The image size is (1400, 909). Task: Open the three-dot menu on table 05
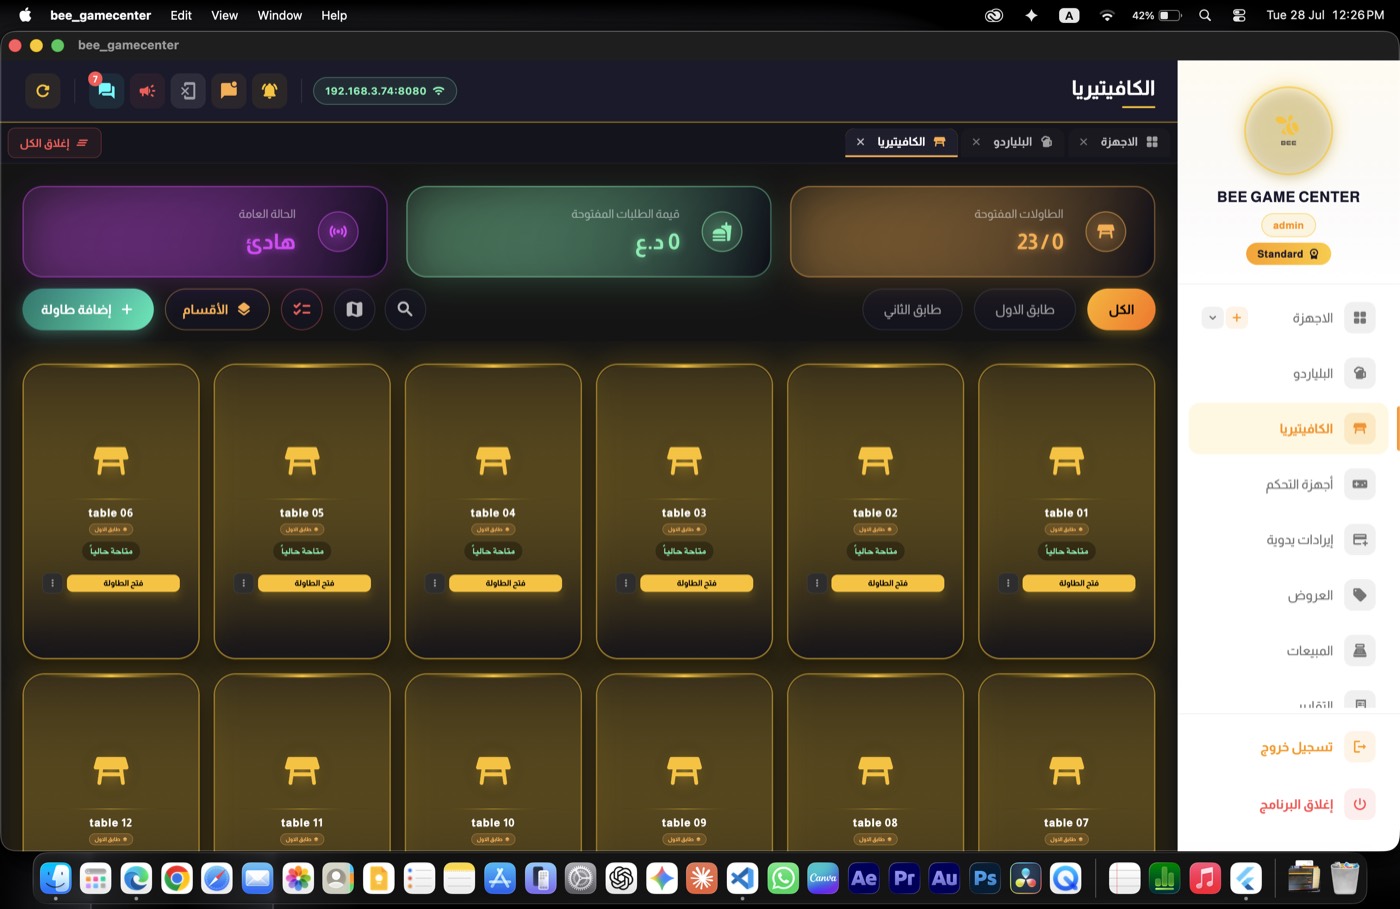(243, 583)
